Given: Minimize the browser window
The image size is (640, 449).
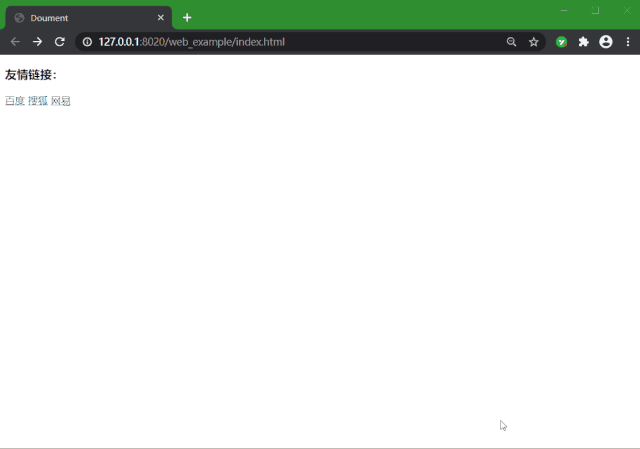Looking at the screenshot, I should tap(564, 11).
